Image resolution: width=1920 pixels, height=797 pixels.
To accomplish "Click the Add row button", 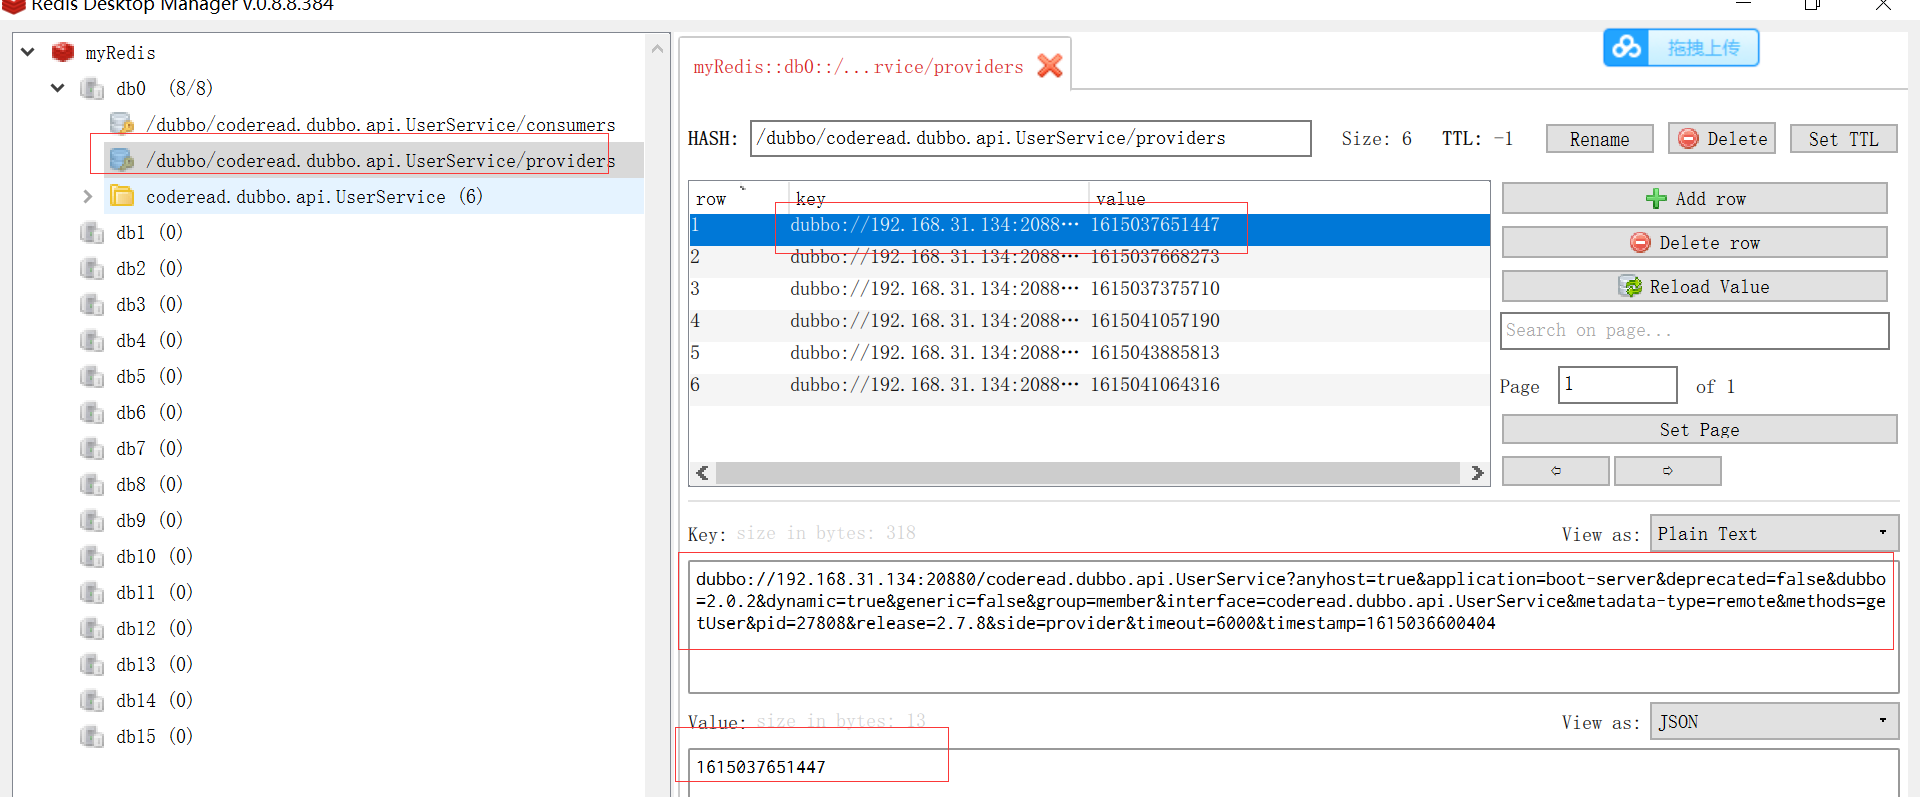I will coord(1695,198).
